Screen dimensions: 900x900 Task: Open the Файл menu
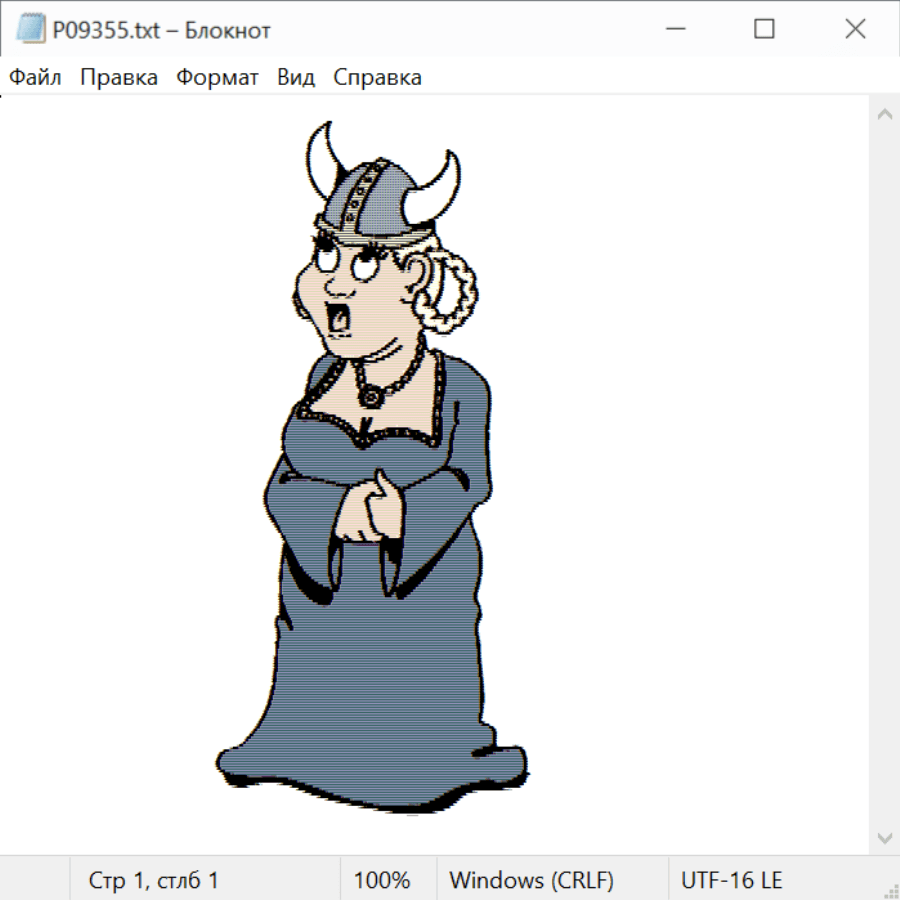click(x=36, y=78)
